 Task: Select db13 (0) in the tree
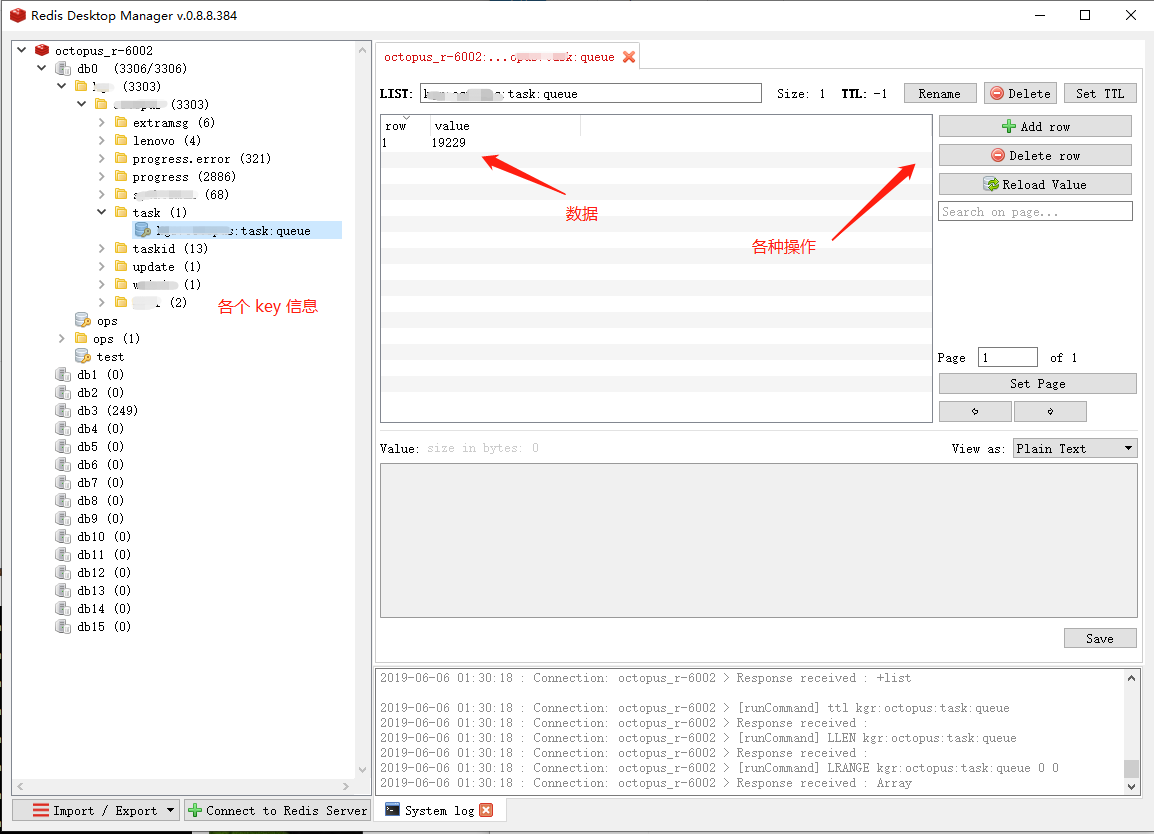104,590
